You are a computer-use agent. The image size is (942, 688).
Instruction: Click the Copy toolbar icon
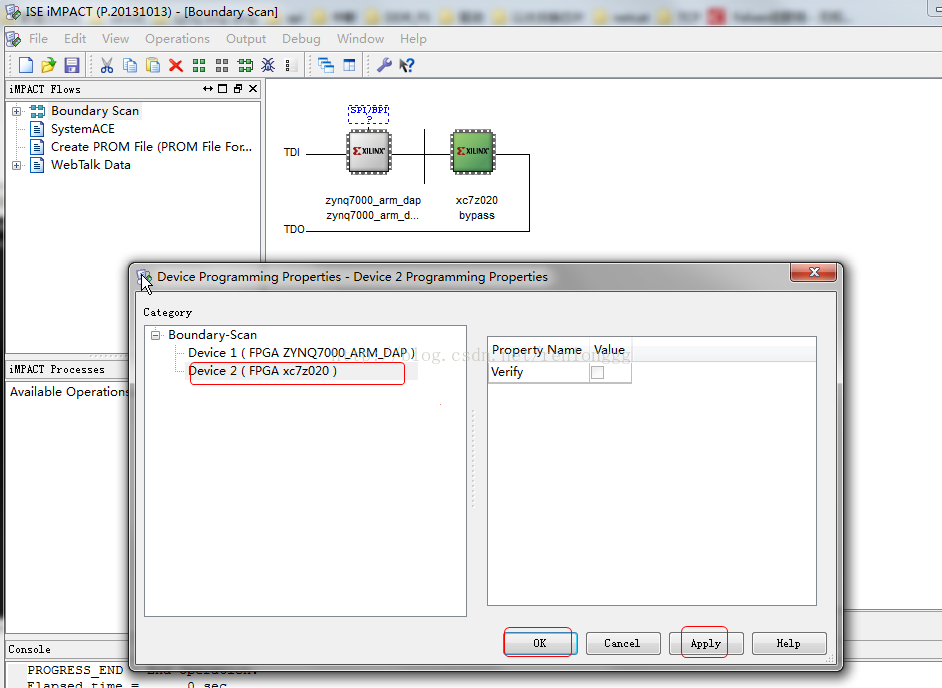(130, 65)
